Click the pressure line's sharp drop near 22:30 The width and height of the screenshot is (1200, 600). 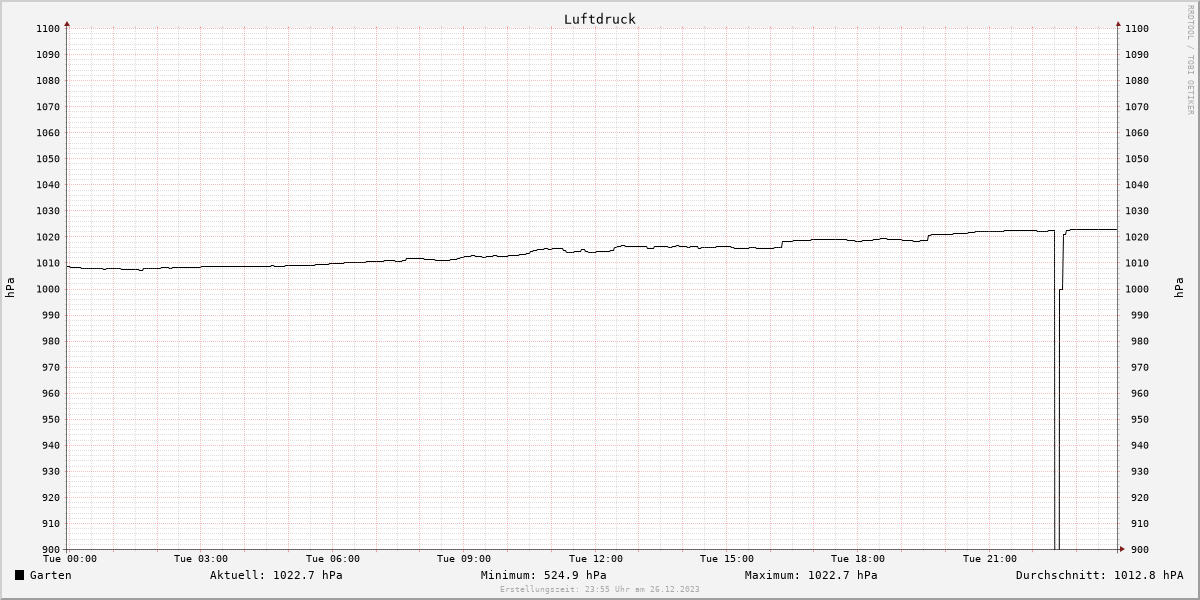[1057, 390]
